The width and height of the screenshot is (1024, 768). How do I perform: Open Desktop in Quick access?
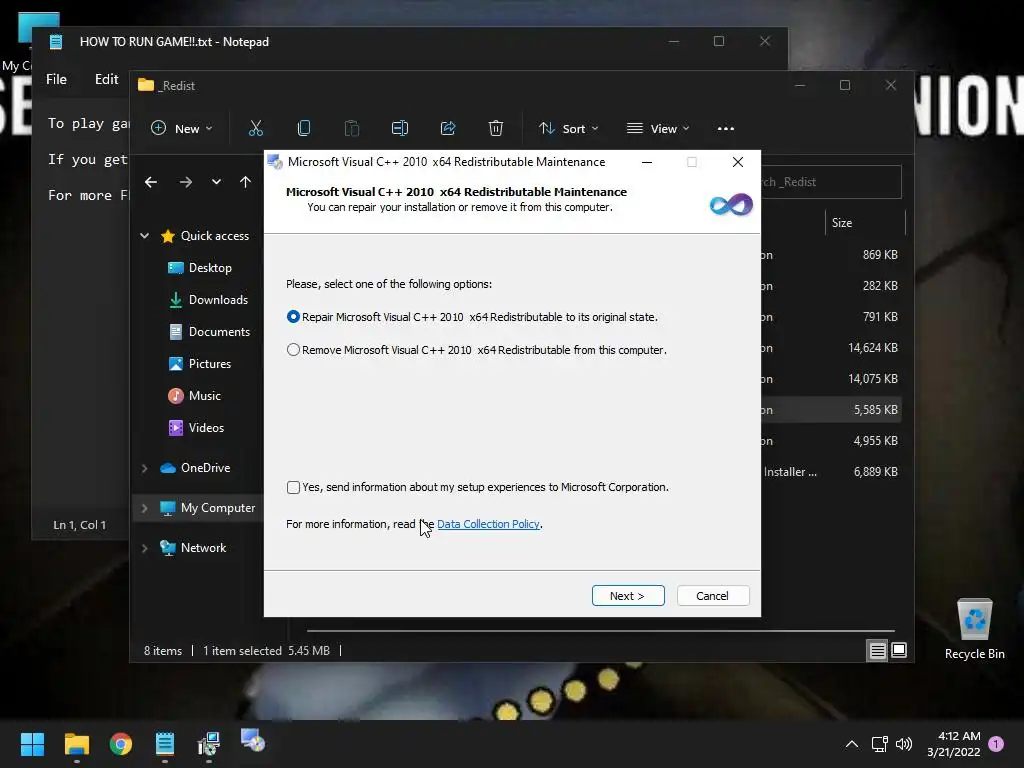tap(199, 268)
